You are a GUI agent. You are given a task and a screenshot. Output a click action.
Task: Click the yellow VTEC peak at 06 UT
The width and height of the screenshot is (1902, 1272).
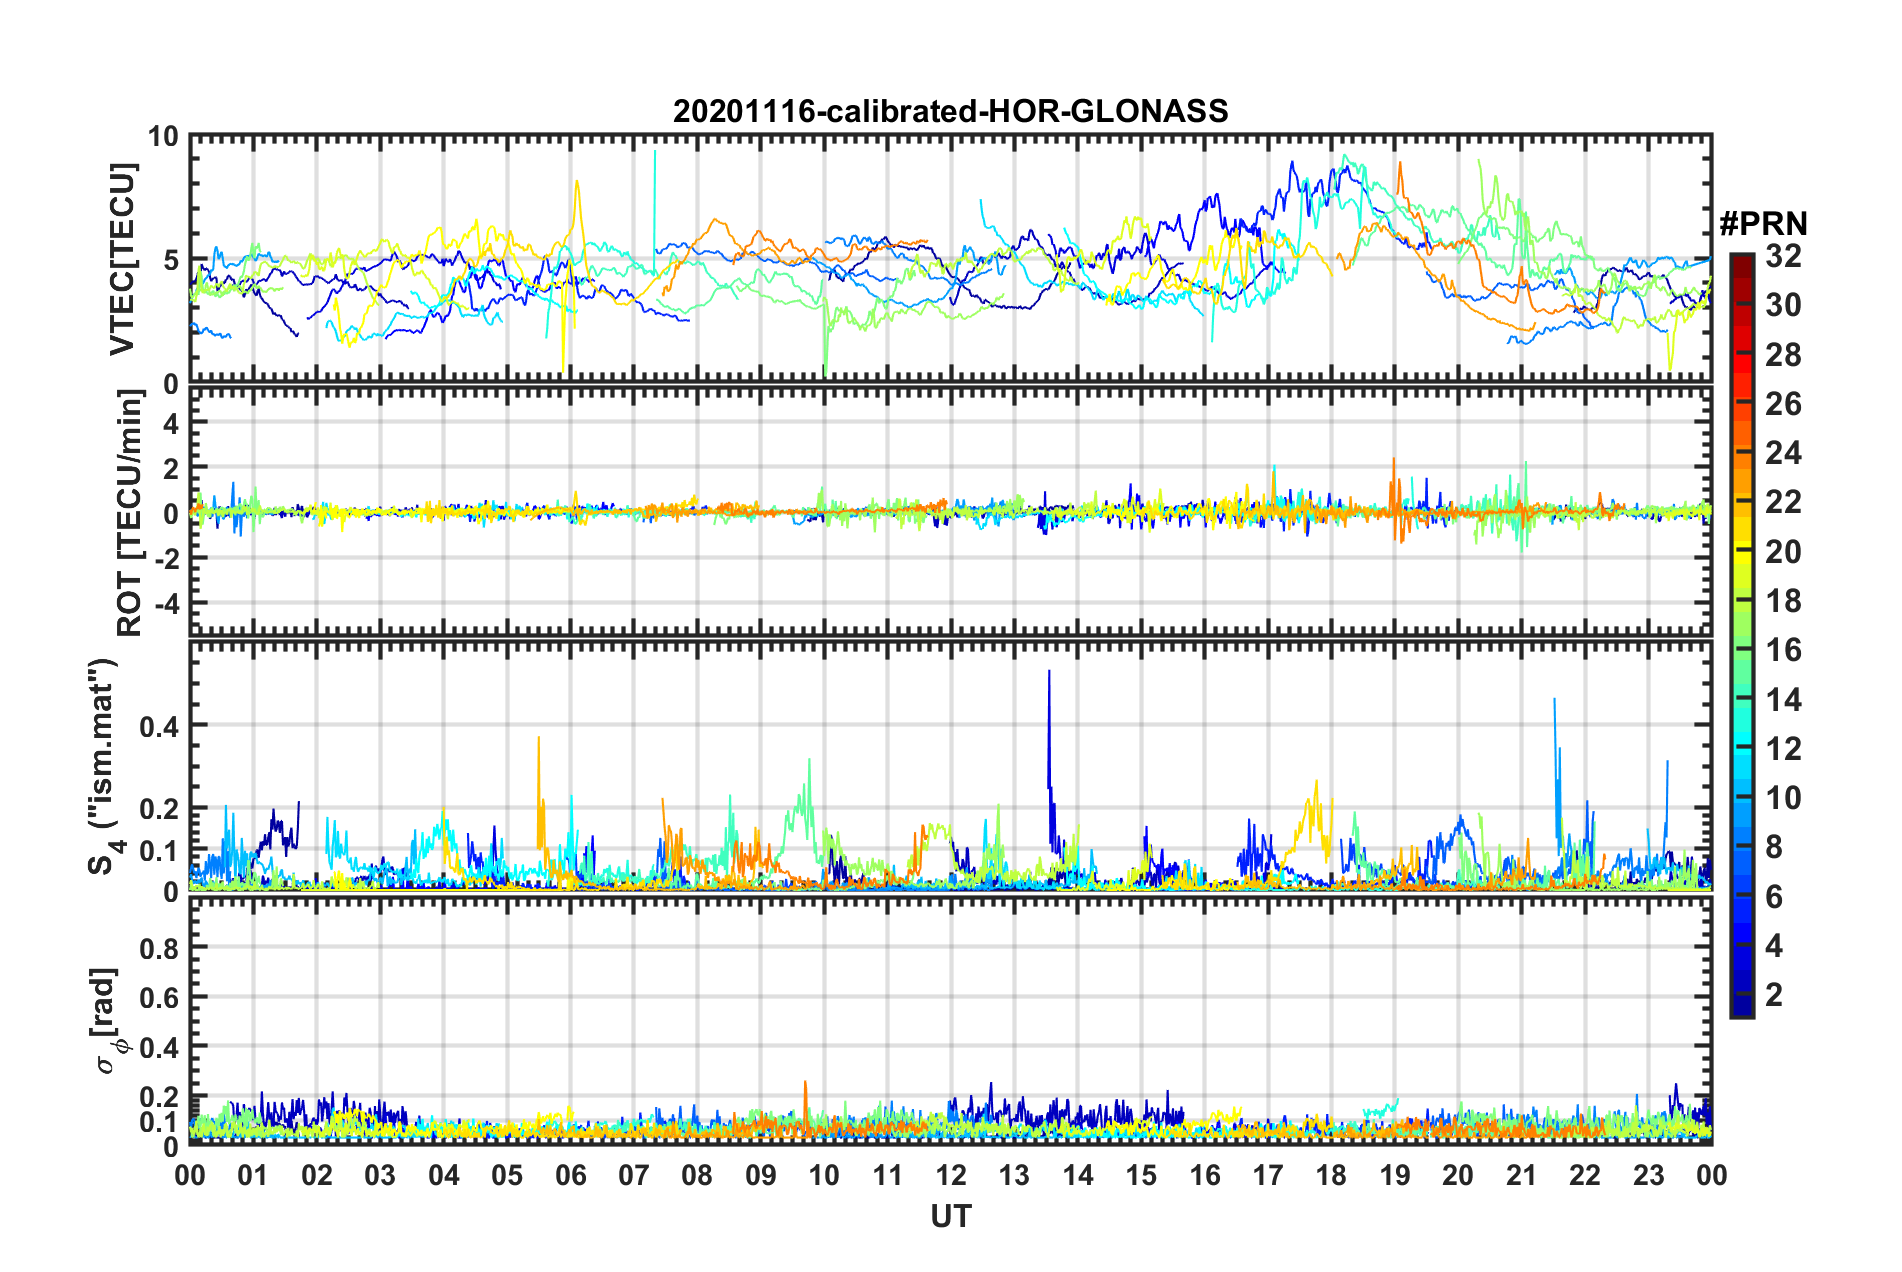[577, 215]
